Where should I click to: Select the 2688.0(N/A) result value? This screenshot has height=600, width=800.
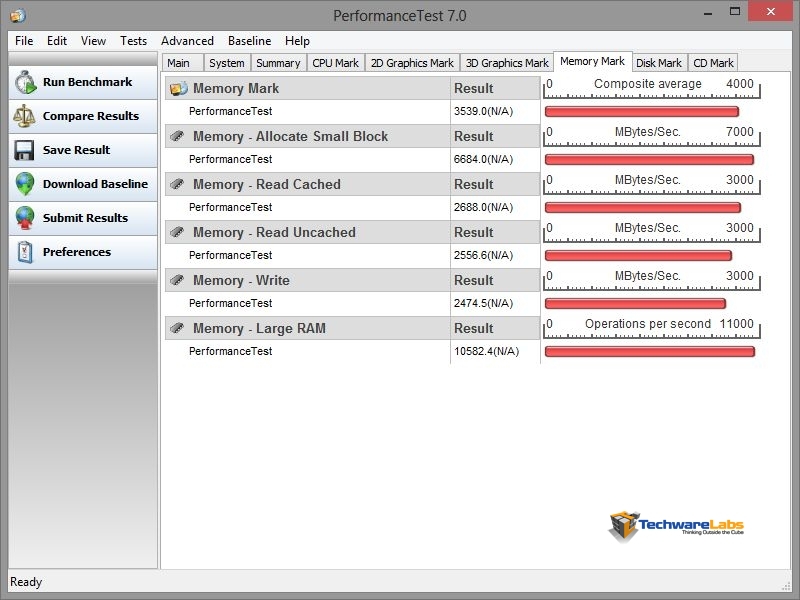[x=484, y=207]
